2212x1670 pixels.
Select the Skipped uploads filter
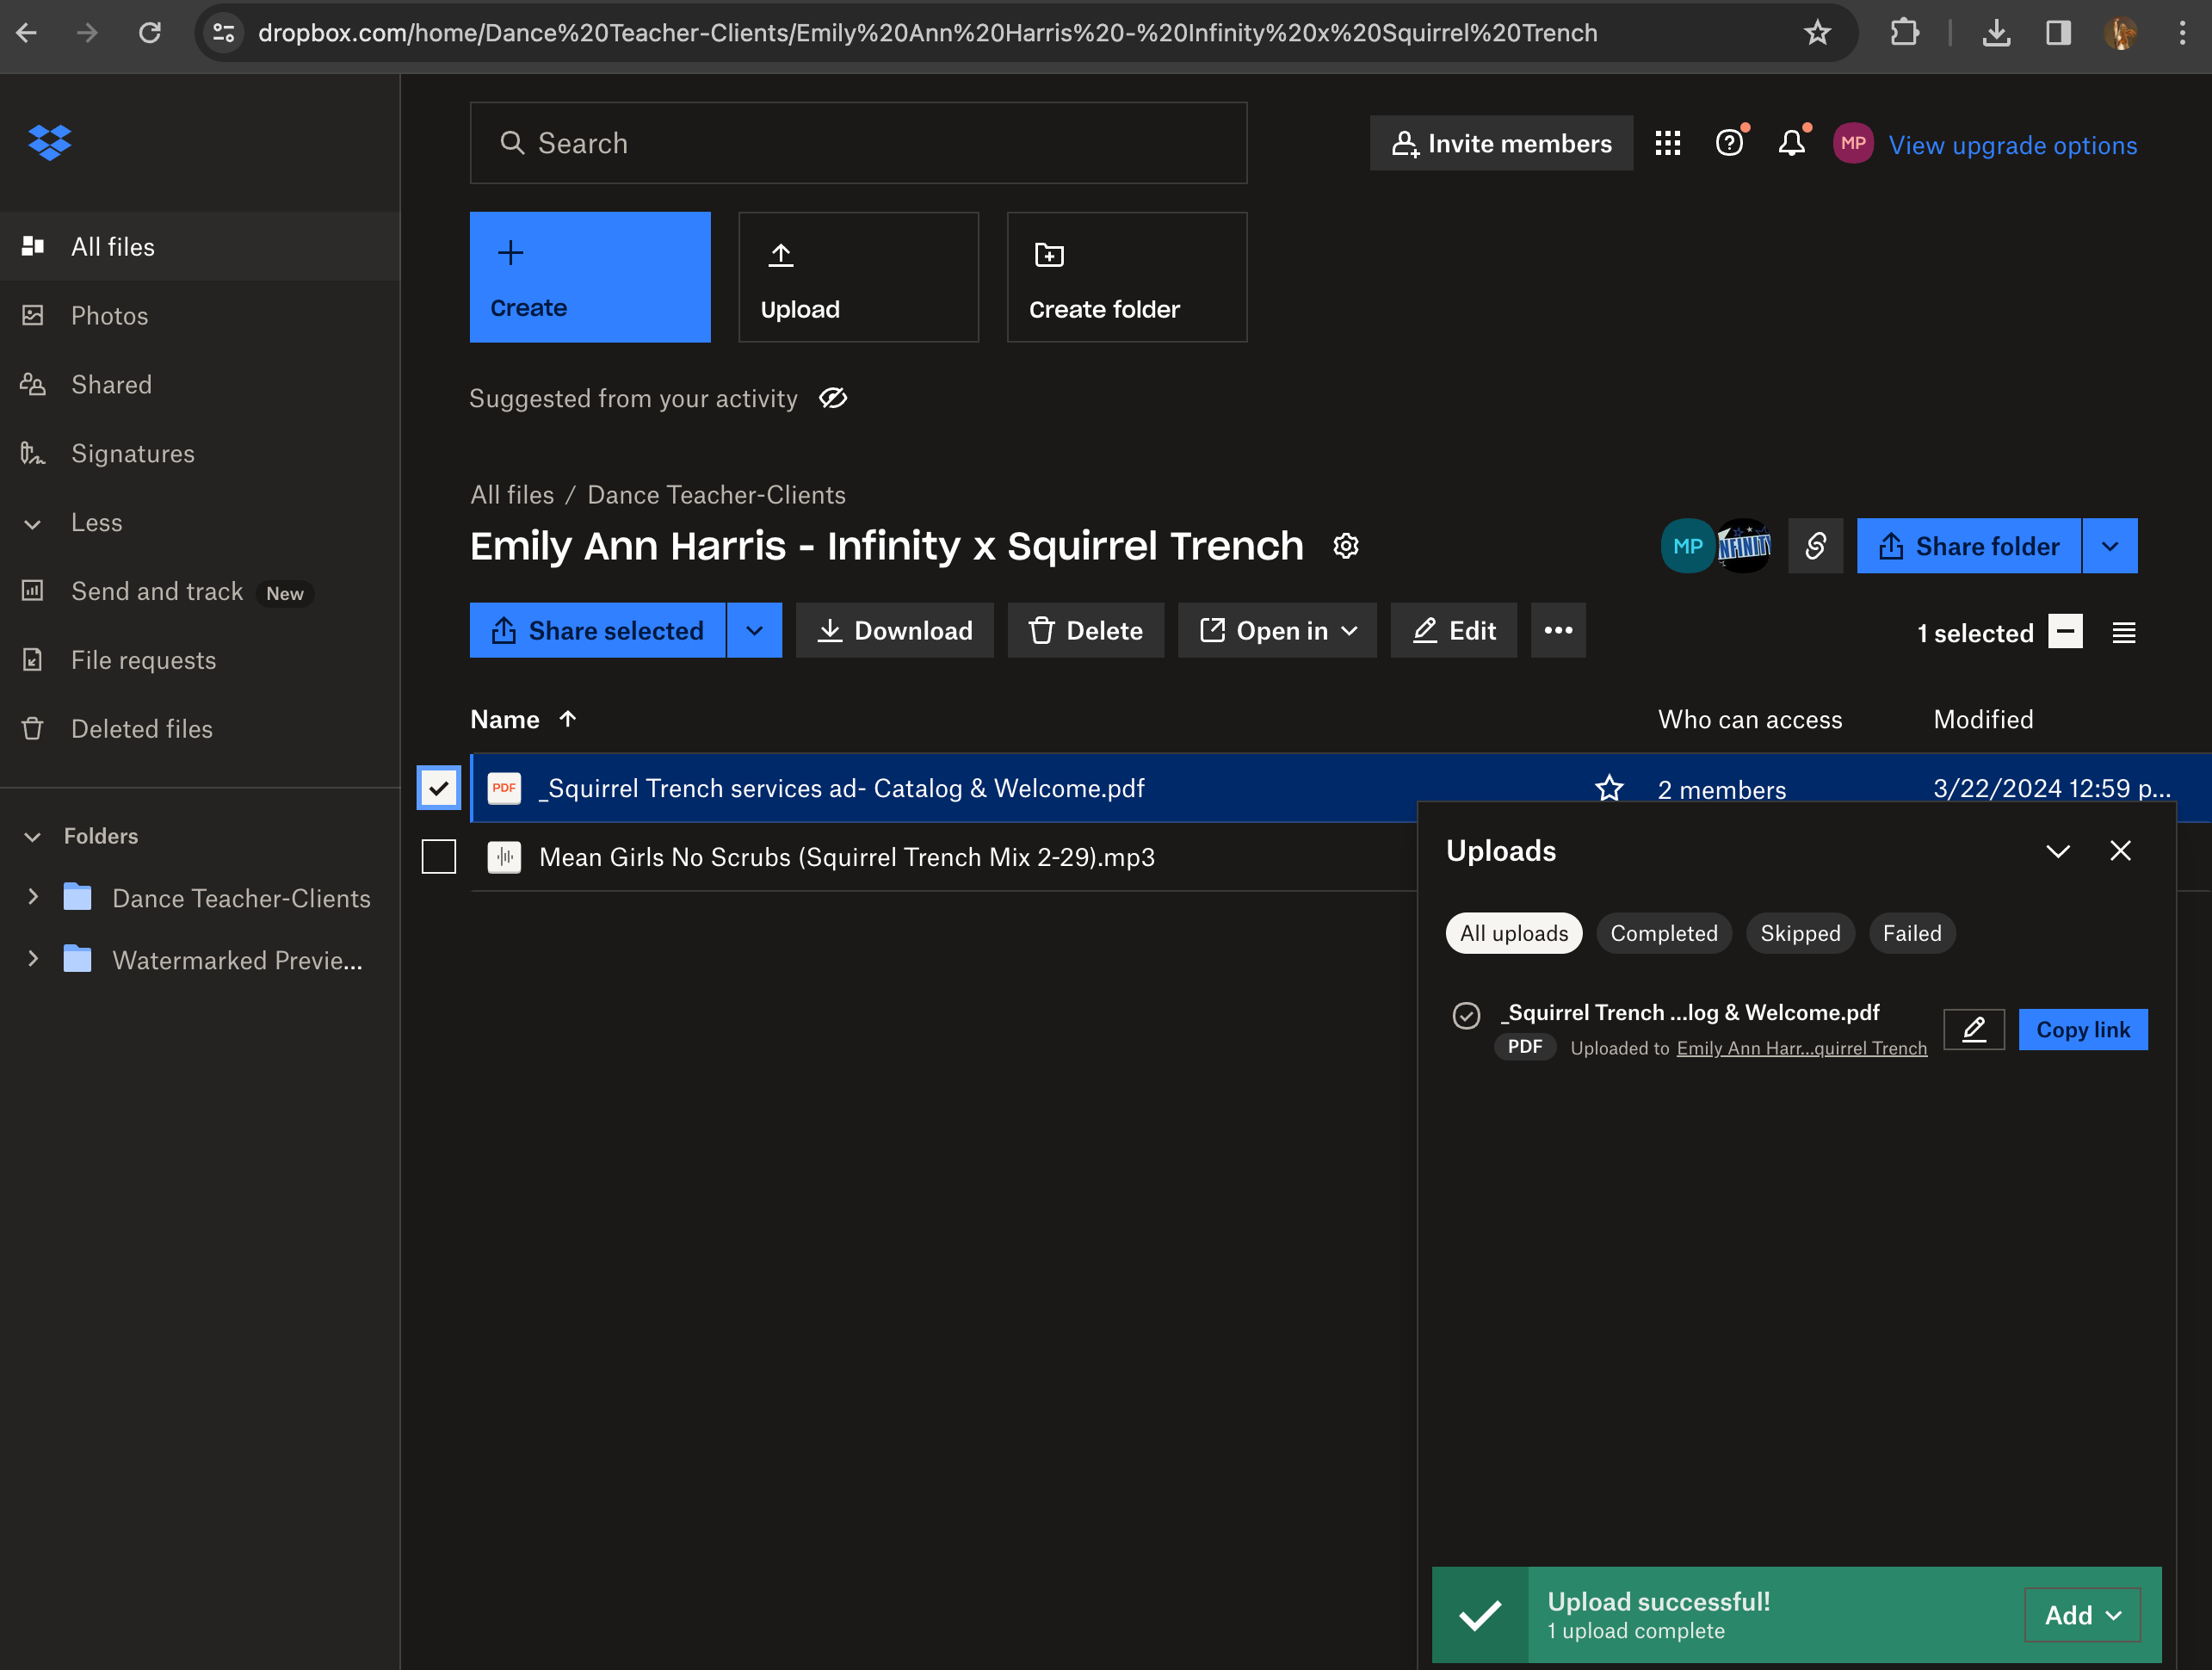pos(1799,933)
